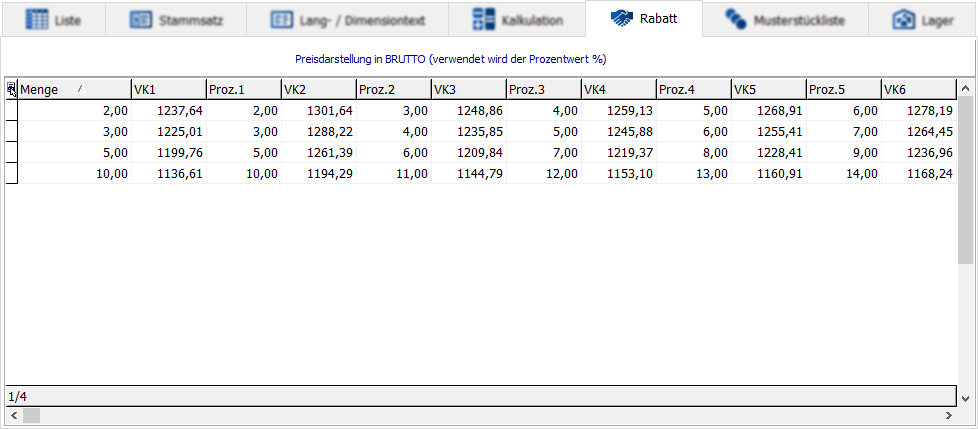Click VK2 value 1288,22
The height and width of the screenshot is (429, 978).
(319, 132)
